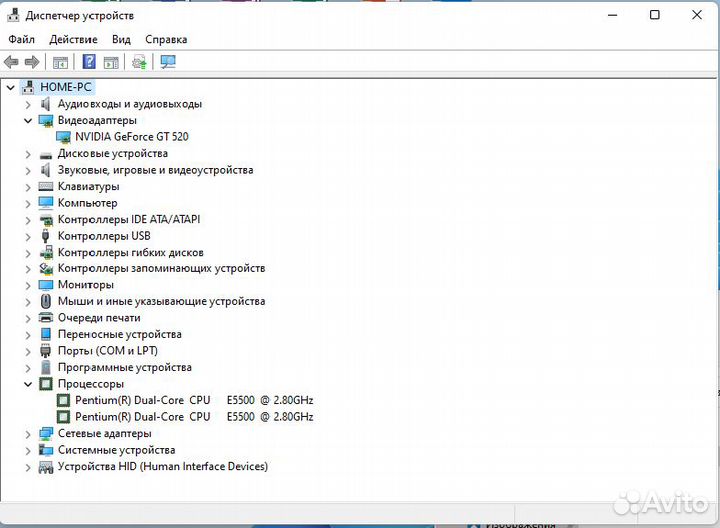Click the HOME-PC computer icon
Screen dimensions: 720x528
click(x=28, y=87)
